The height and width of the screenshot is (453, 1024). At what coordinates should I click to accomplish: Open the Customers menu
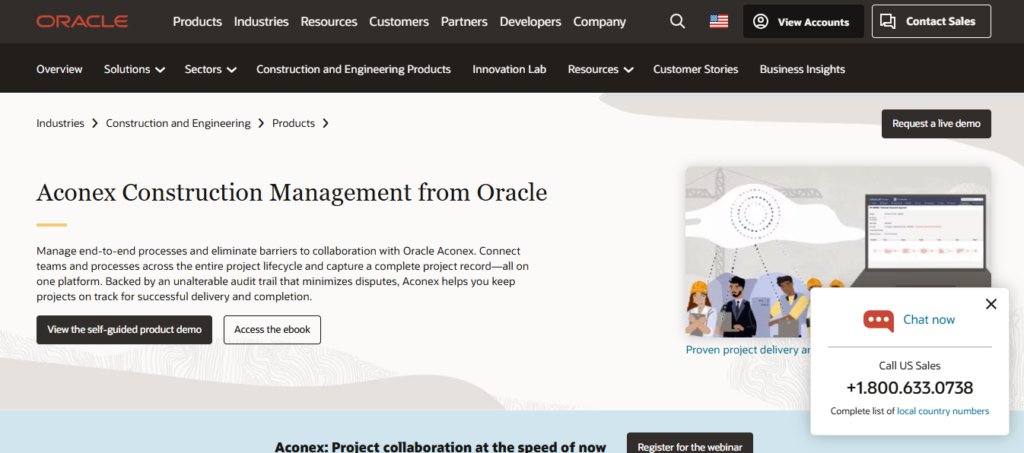pos(399,22)
